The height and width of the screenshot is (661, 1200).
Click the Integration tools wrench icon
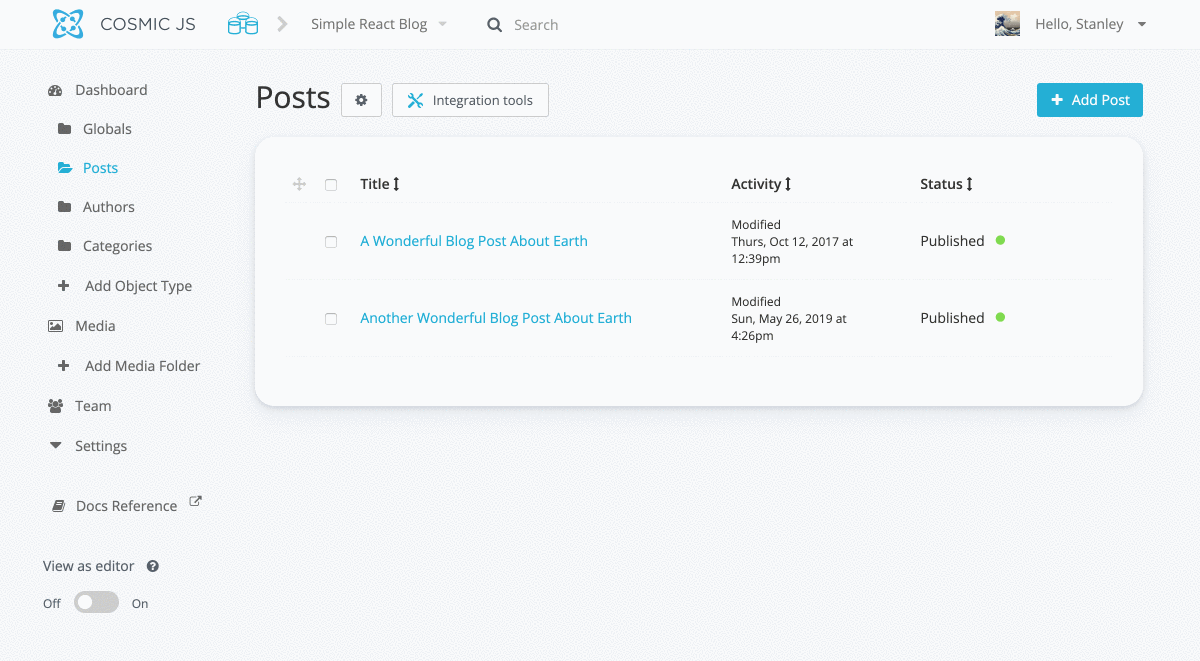[415, 100]
